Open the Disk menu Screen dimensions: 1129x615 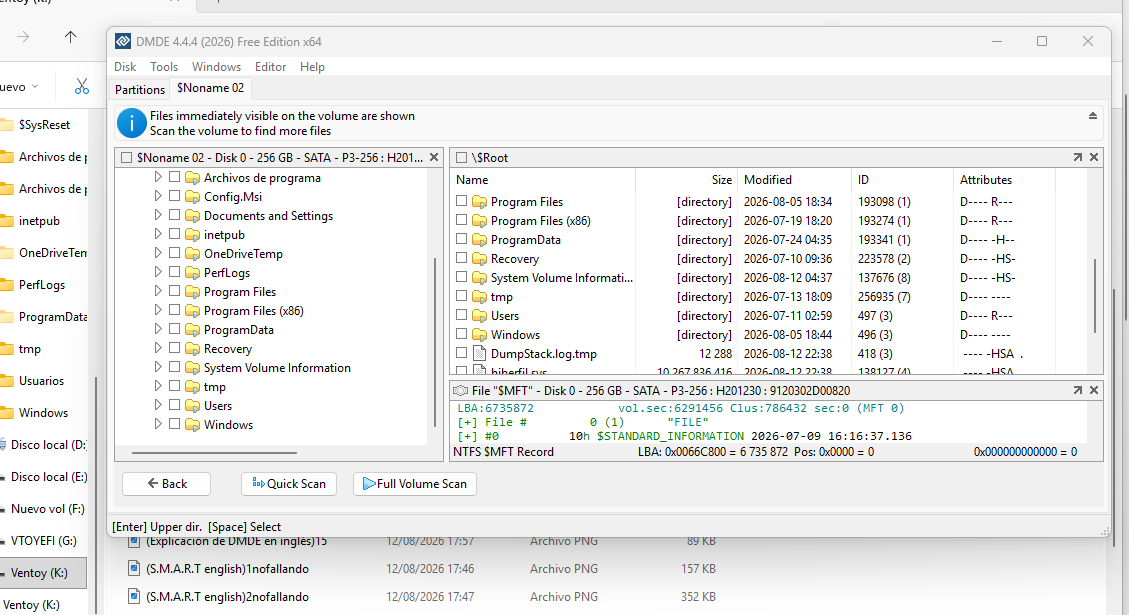[125, 66]
